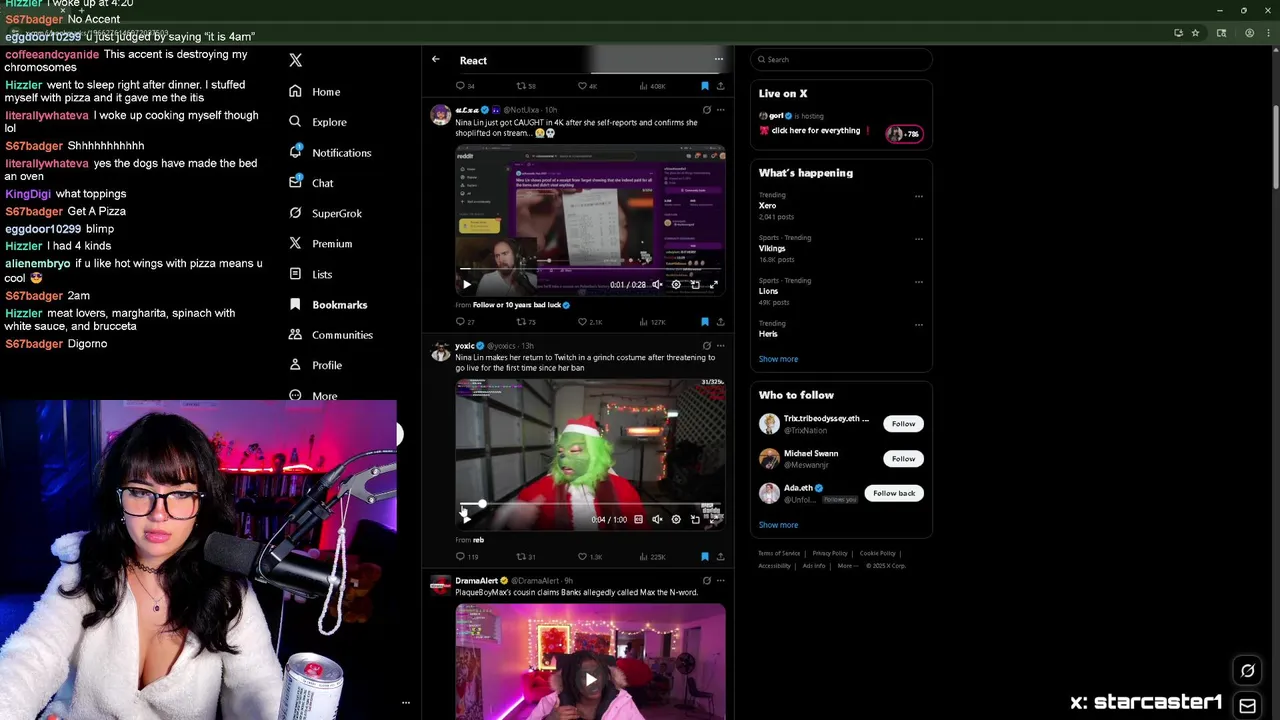Open the Terms of Service link

(779, 553)
